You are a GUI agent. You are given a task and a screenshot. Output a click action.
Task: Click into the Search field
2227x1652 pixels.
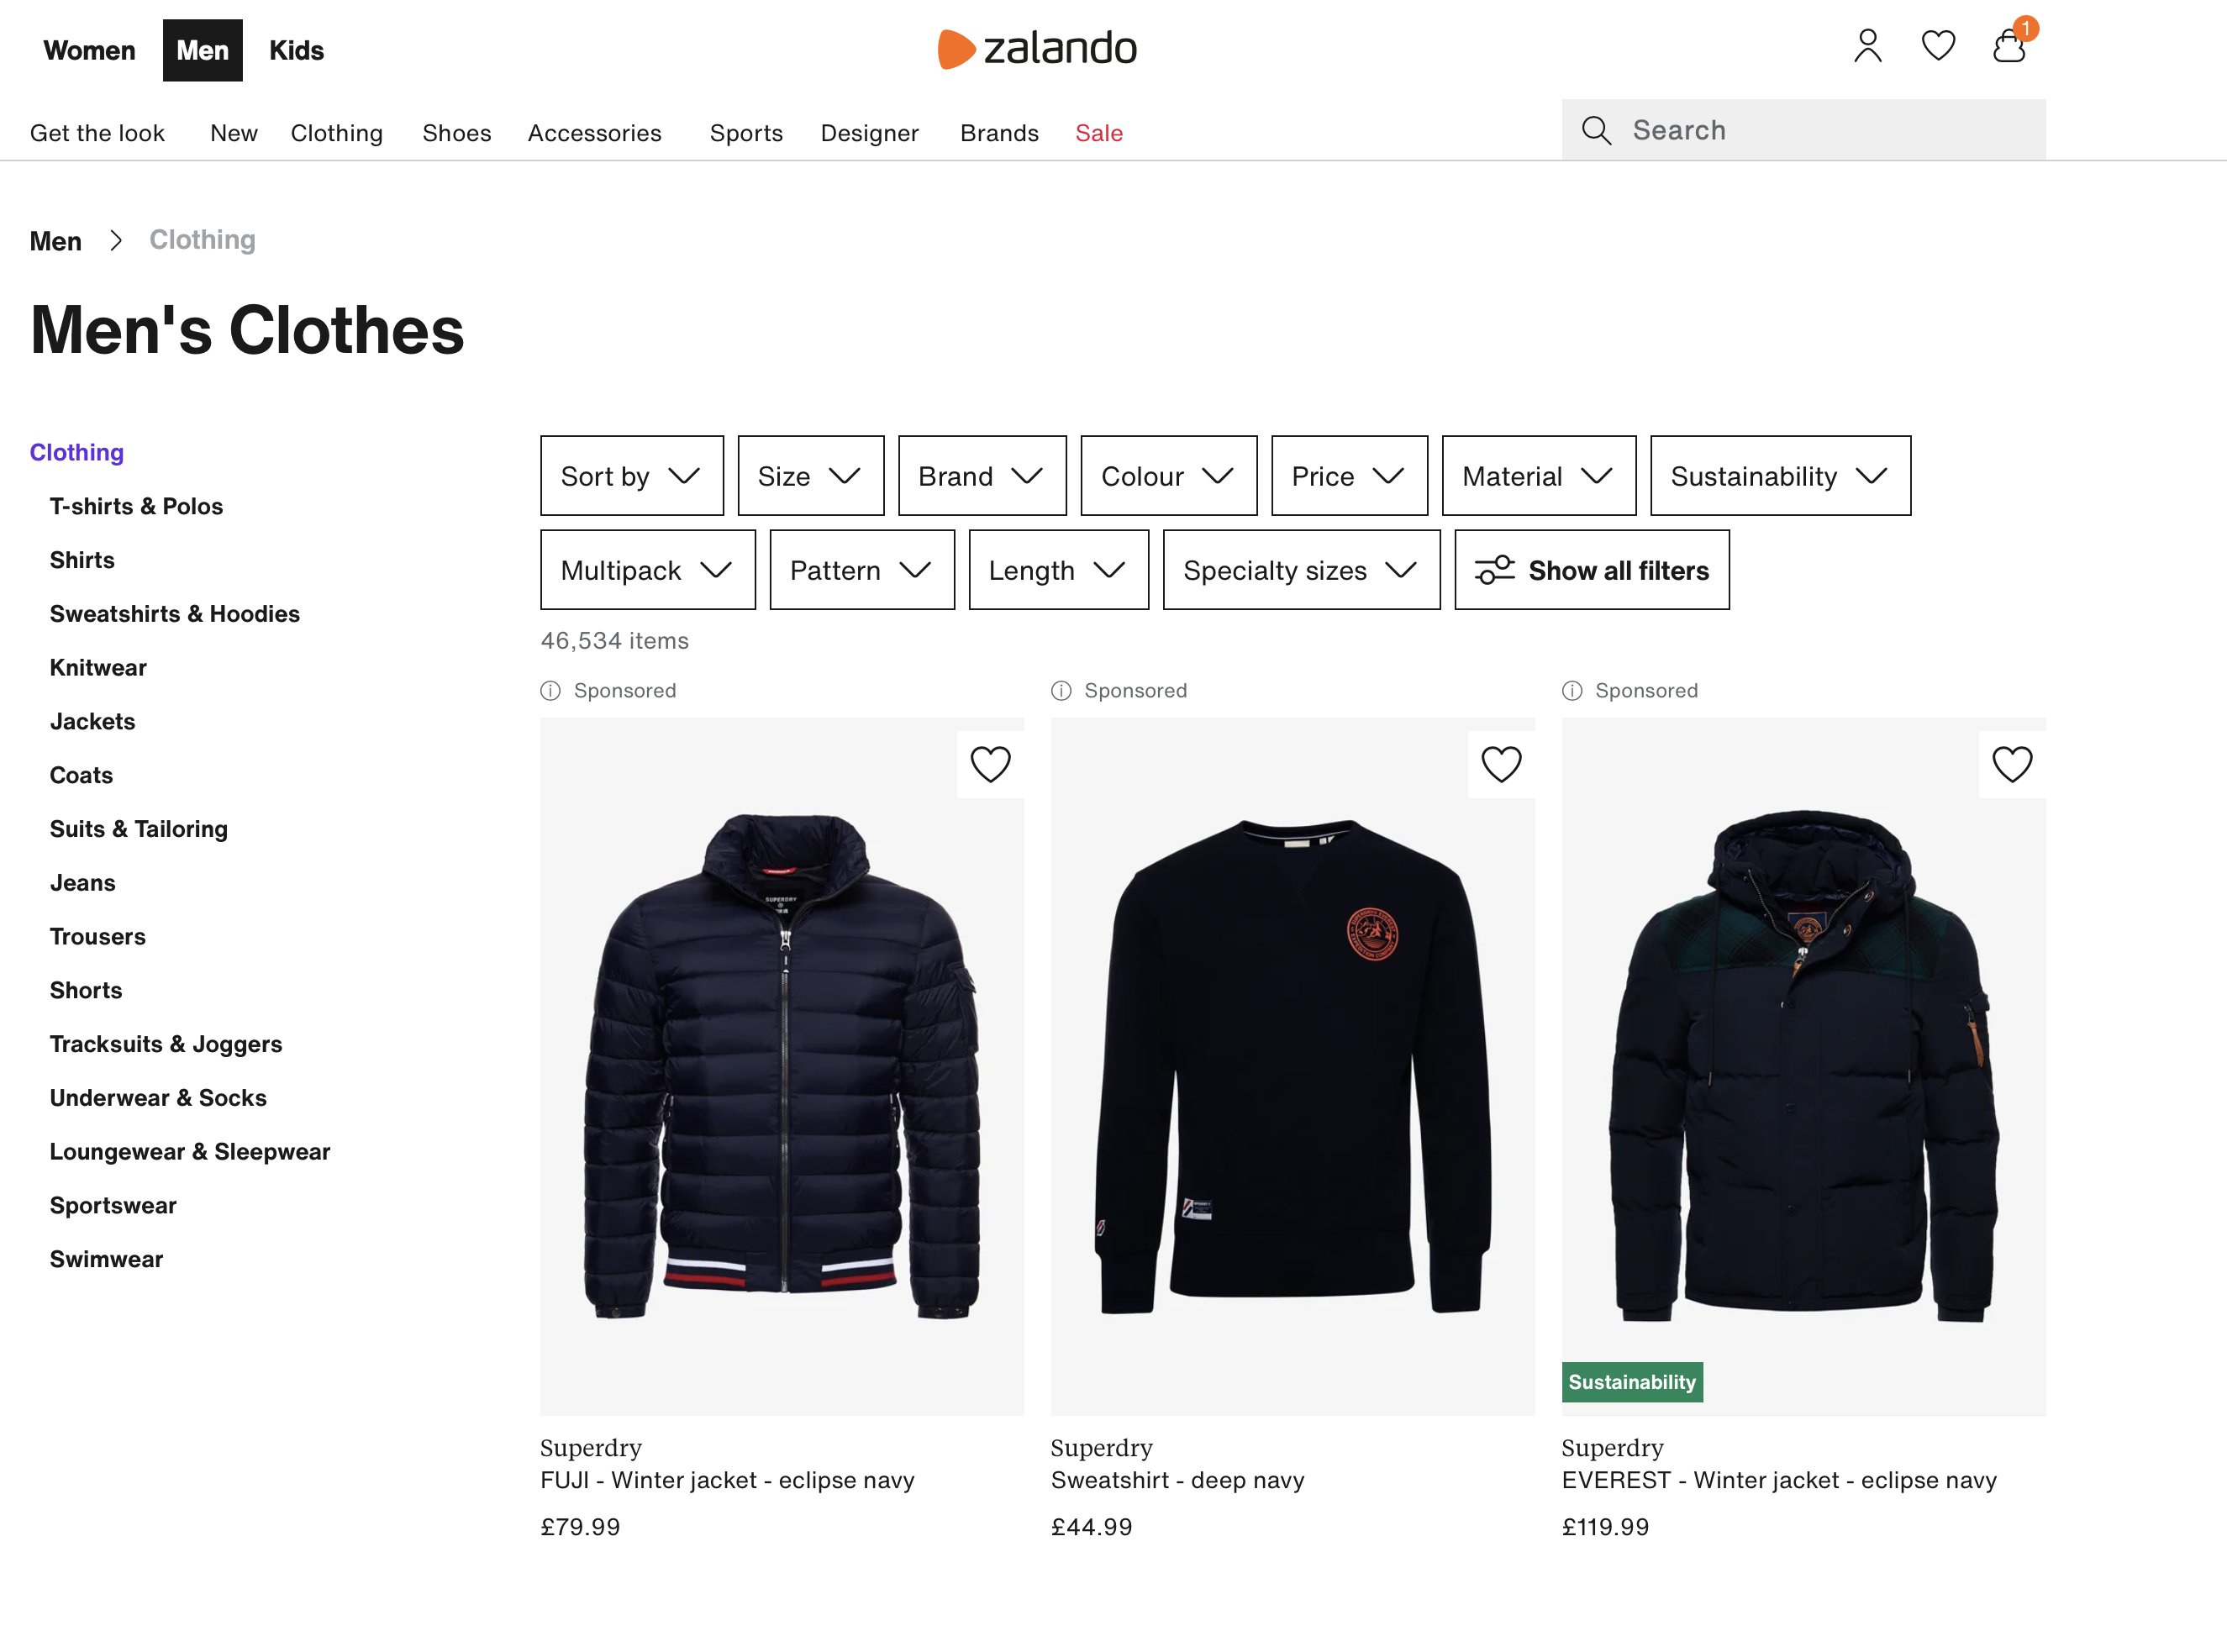(1803, 130)
